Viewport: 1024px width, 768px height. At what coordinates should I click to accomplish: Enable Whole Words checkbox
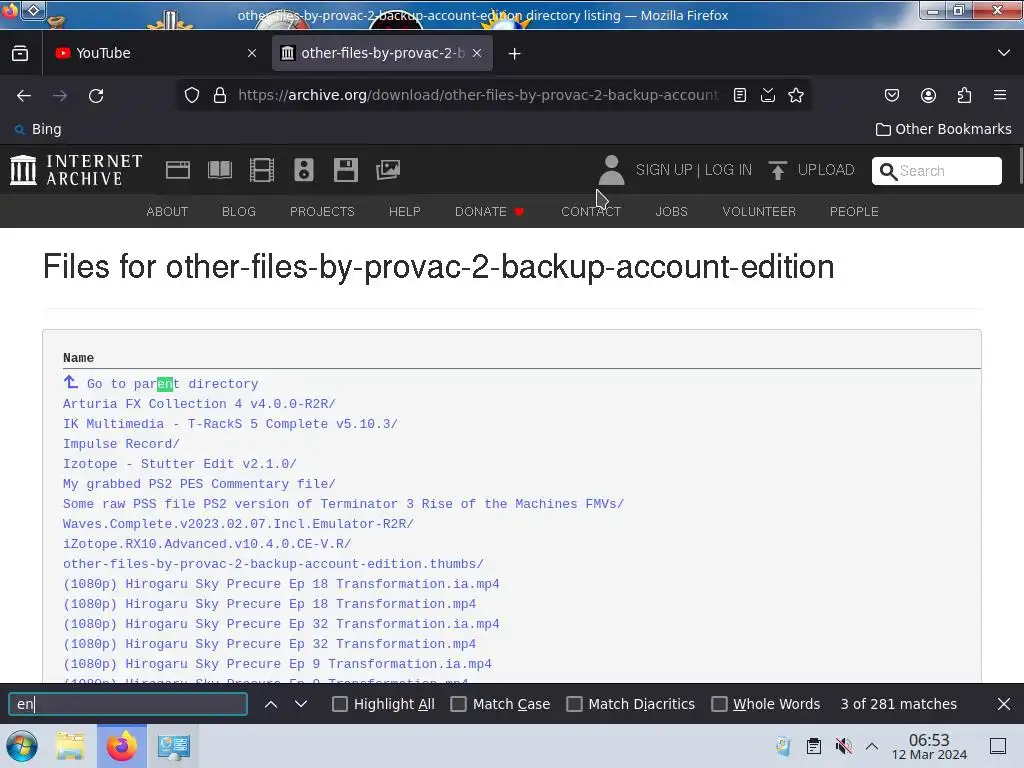[719, 704]
